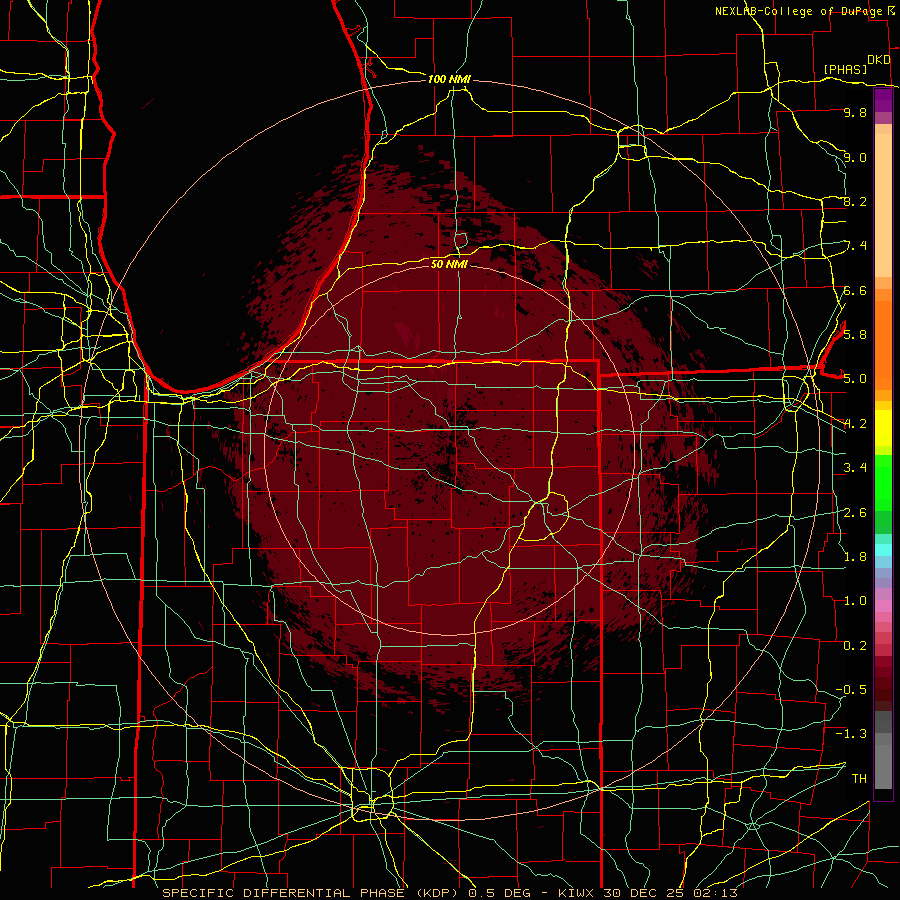Viewport: 900px width, 900px height.
Task: Click the 3.4 value on the color scale
Action: (855, 468)
